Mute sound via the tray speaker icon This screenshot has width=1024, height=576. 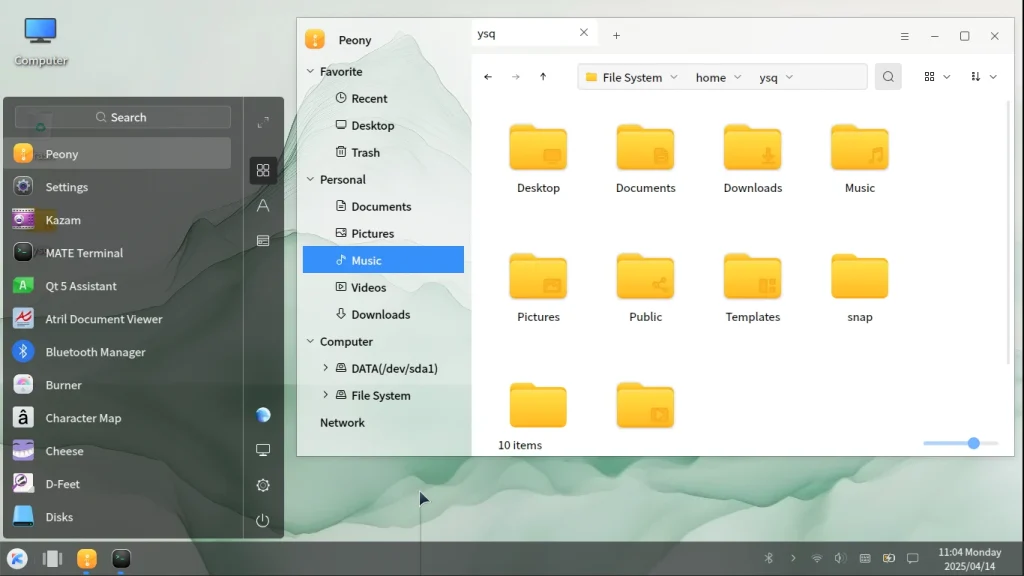[840, 558]
